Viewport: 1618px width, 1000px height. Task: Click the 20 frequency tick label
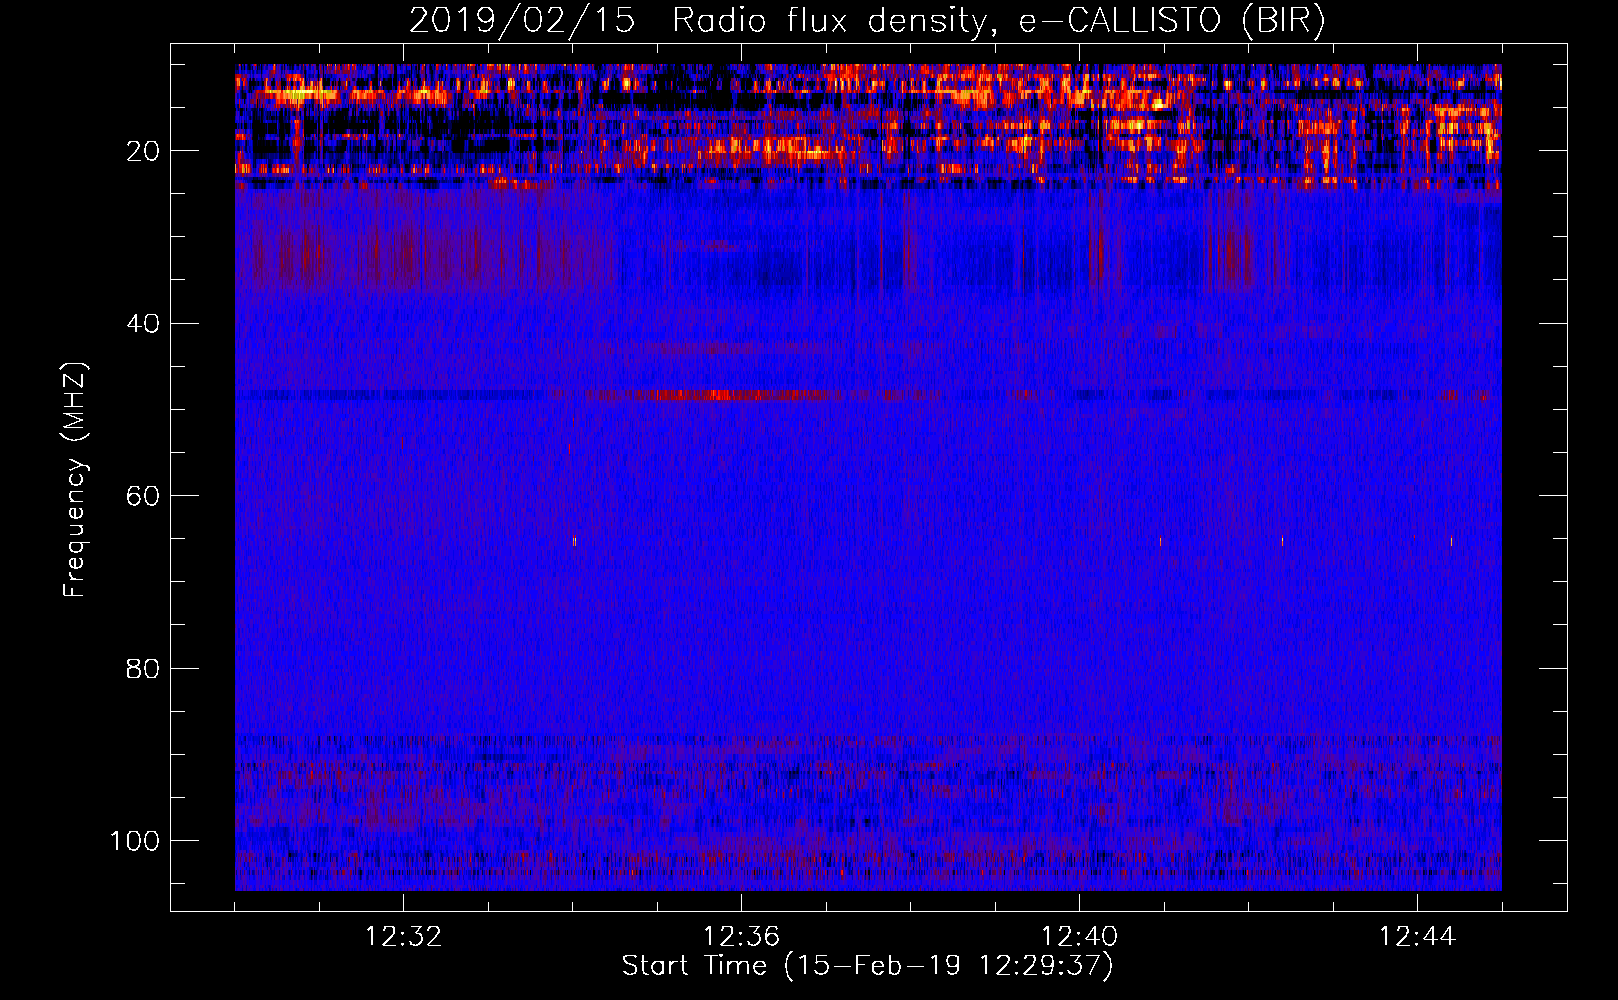(144, 151)
